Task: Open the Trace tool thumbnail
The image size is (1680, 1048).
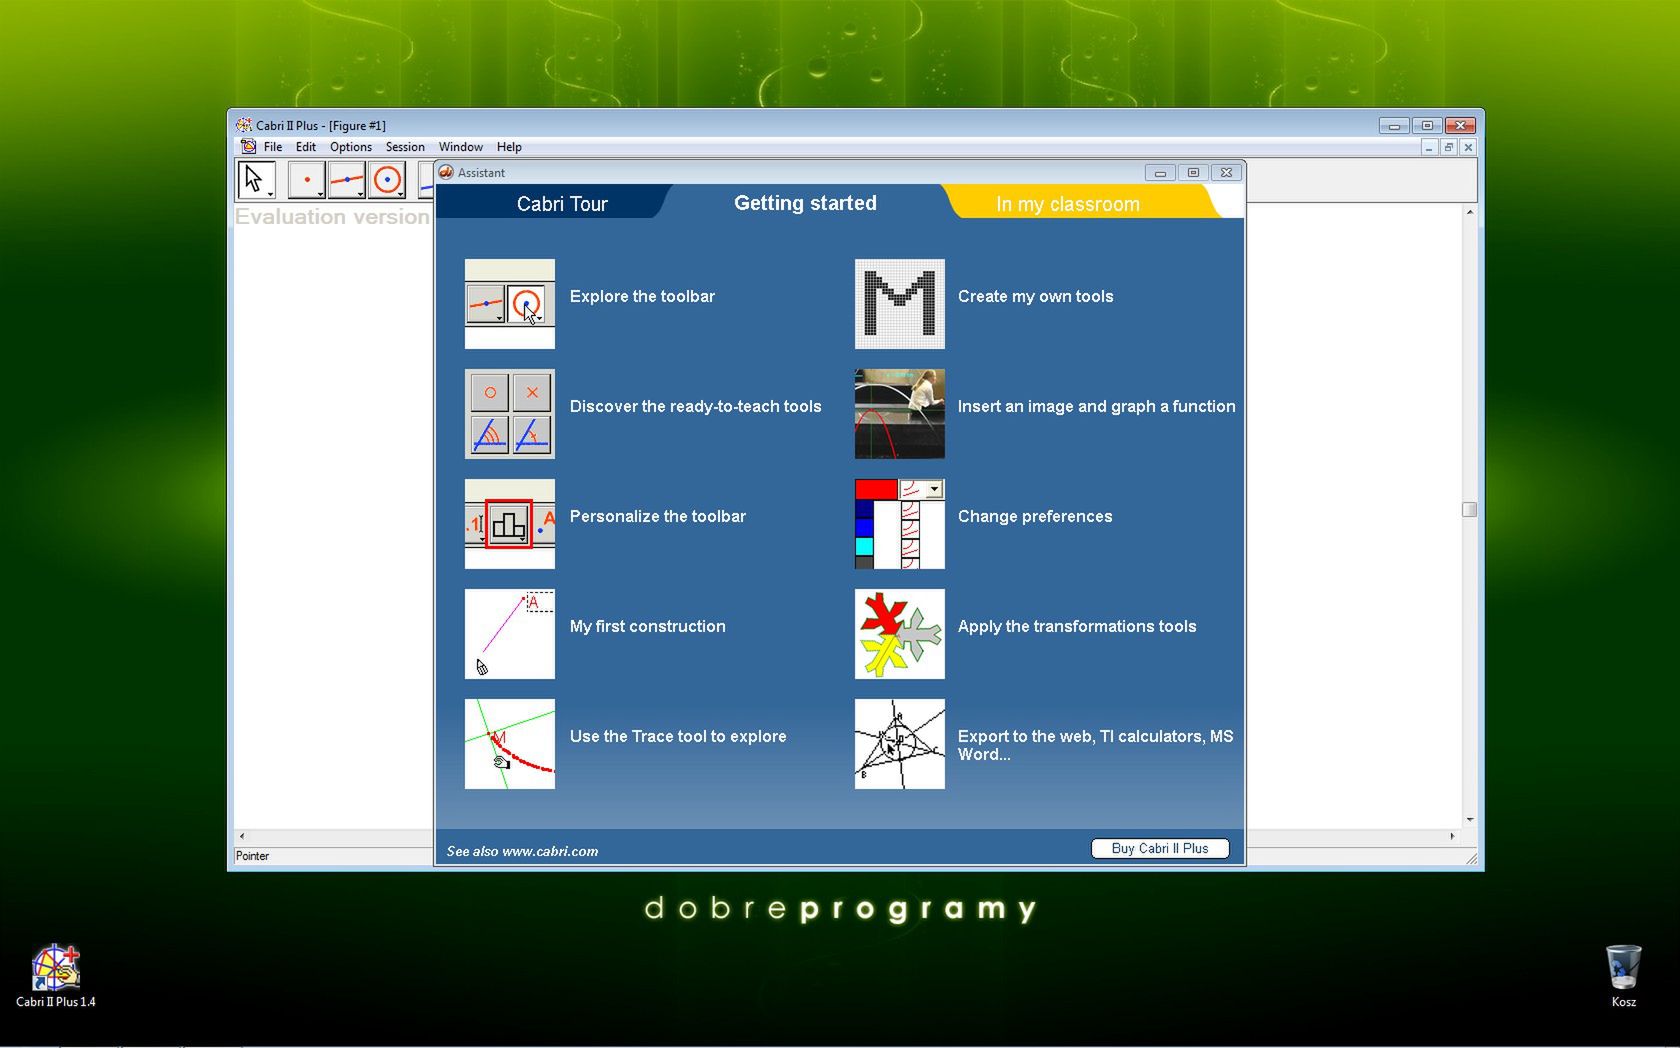Action: [x=510, y=744]
